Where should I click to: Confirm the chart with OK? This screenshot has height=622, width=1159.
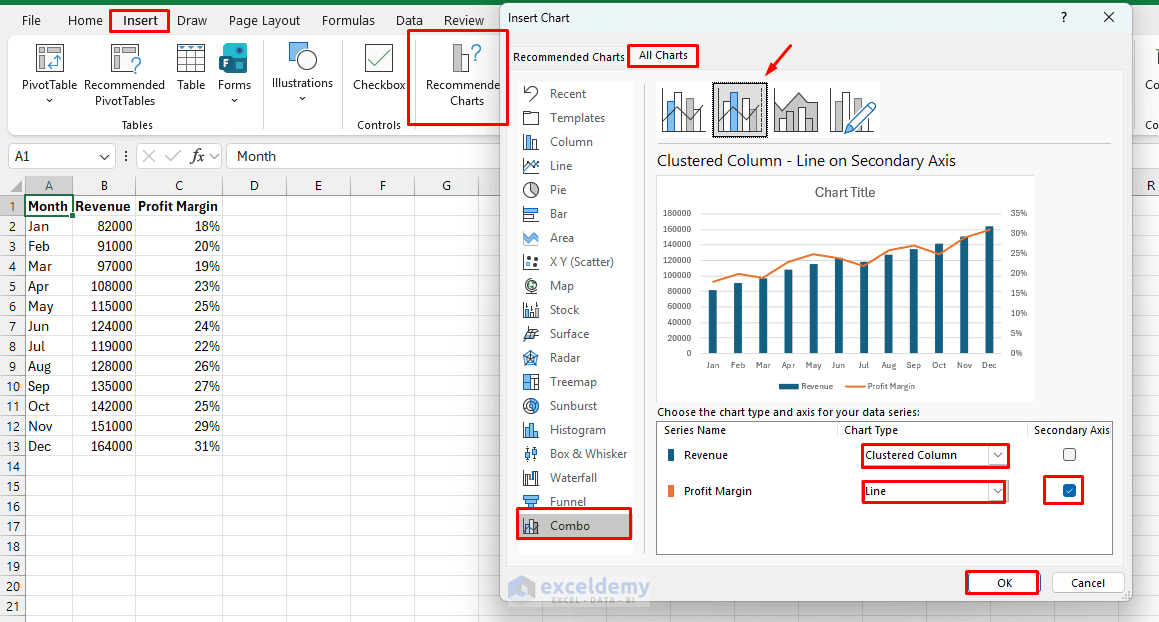tap(1004, 583)
